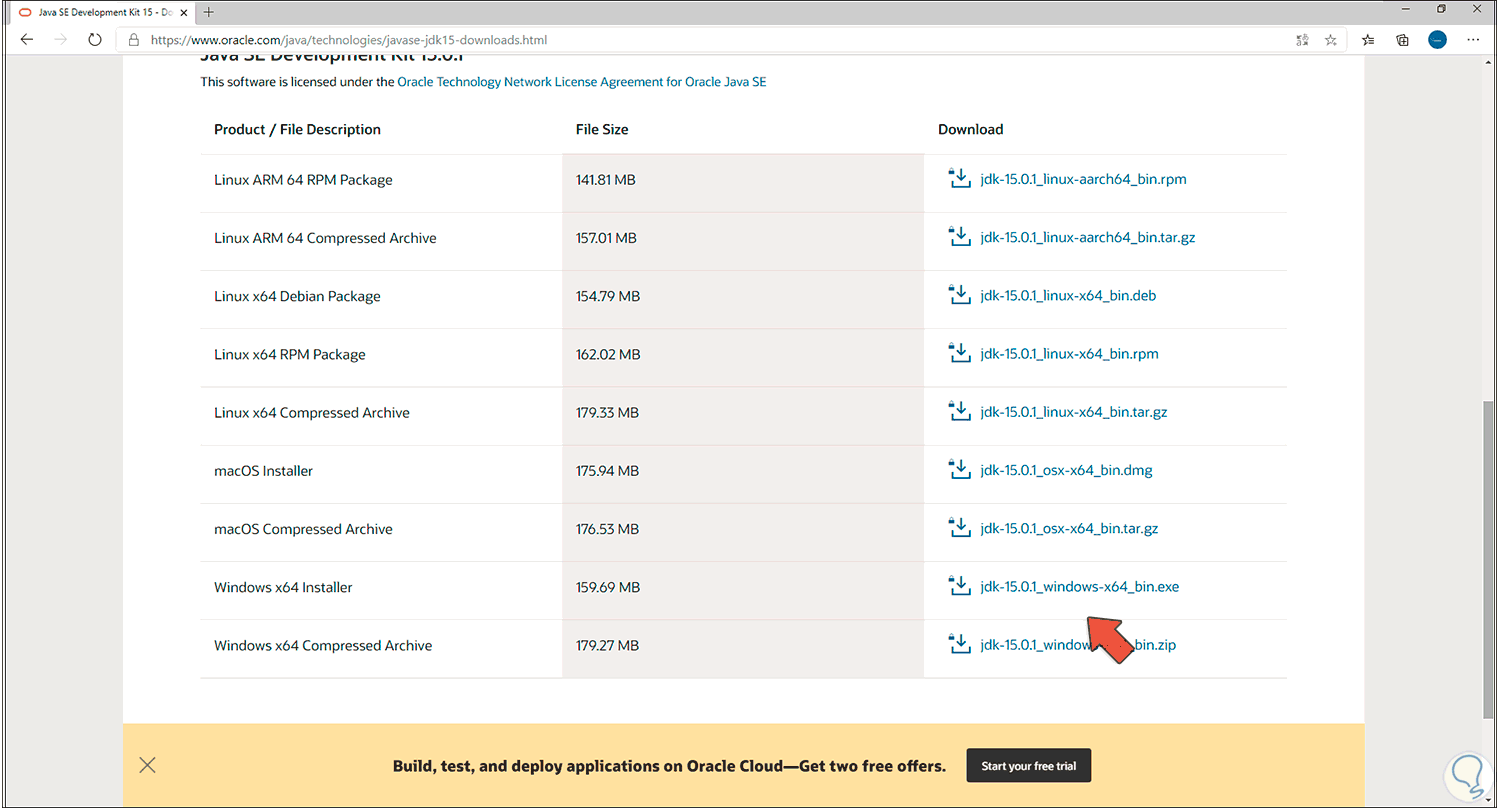Click the download icon for the macOS Installer
The image size is (1500, 808).
pyautogui.click(x=959, y=469)
